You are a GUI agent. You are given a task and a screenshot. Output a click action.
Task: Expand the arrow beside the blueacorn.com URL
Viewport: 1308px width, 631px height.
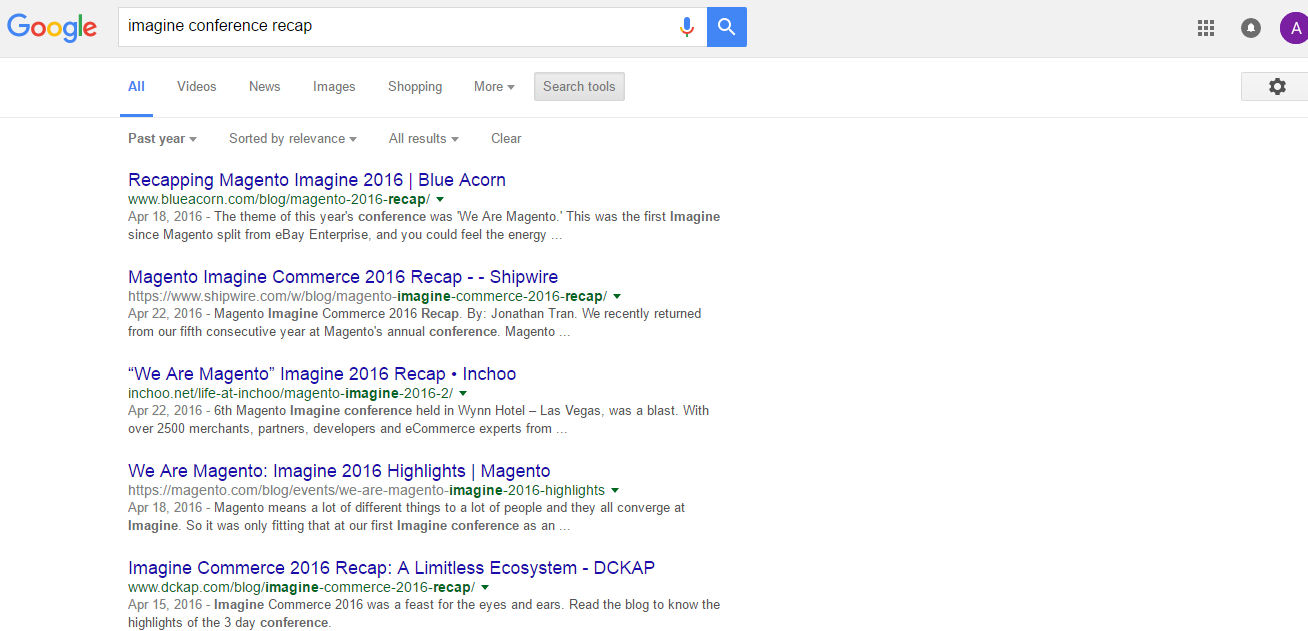[x=440, y=200]
